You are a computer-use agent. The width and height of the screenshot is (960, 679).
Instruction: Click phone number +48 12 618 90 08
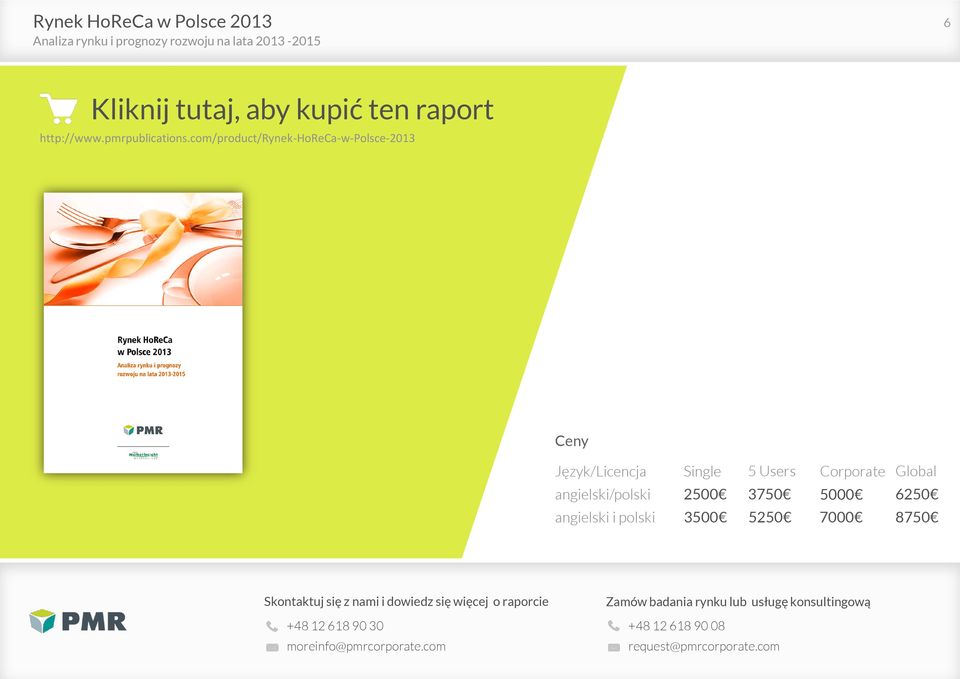tap(676, 626)
